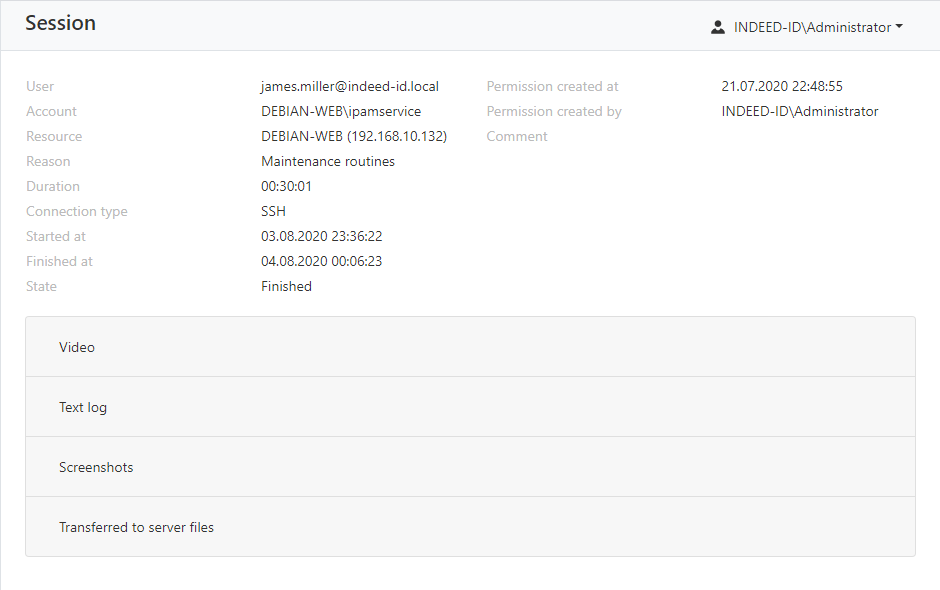The height and width of the screenshot is (590, 940).
Task: Select the account value DEBIAN-WEB\ipamservice
Action: [x=341, y=111]
